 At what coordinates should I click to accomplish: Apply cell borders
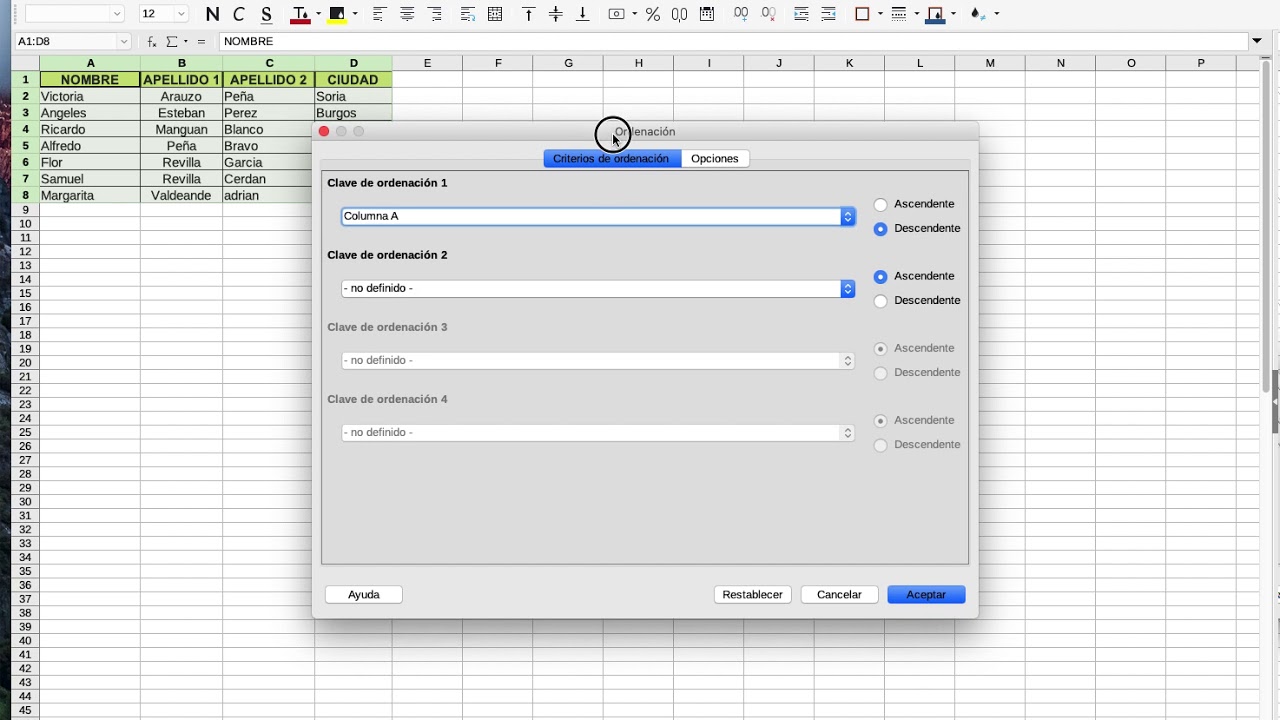(862, 14)
